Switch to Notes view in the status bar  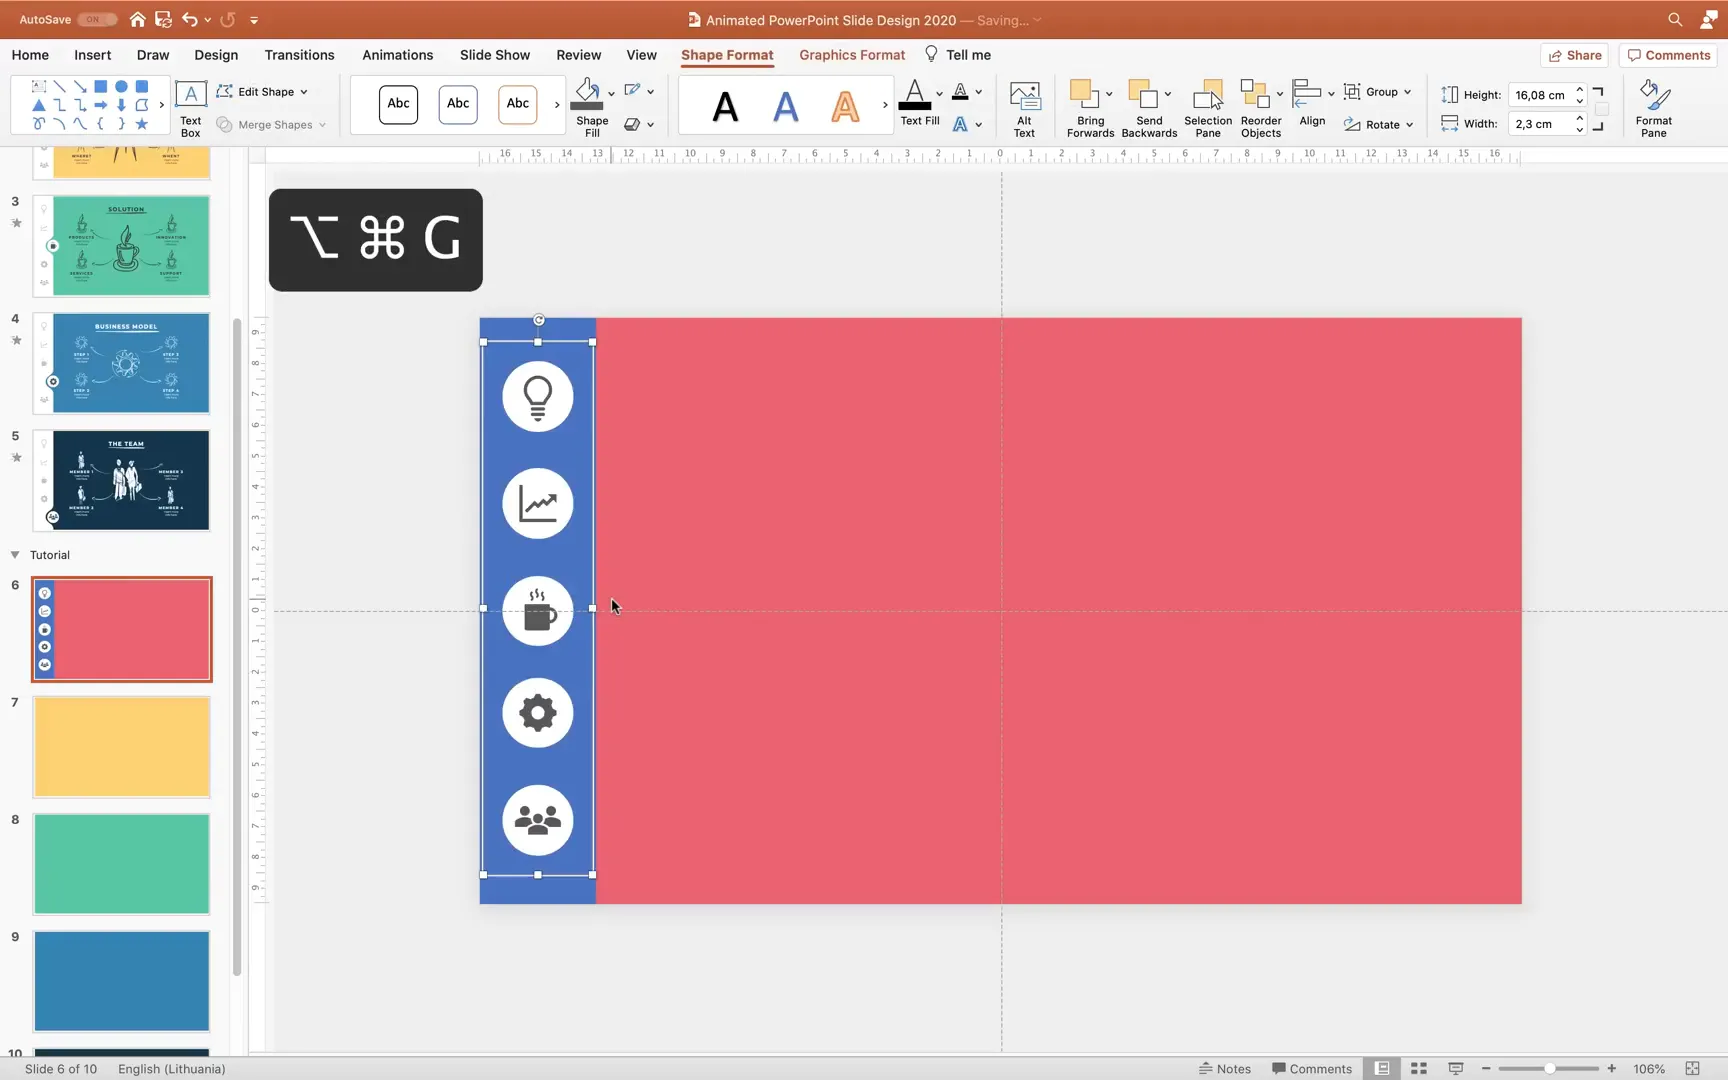coord(1225,1068)
